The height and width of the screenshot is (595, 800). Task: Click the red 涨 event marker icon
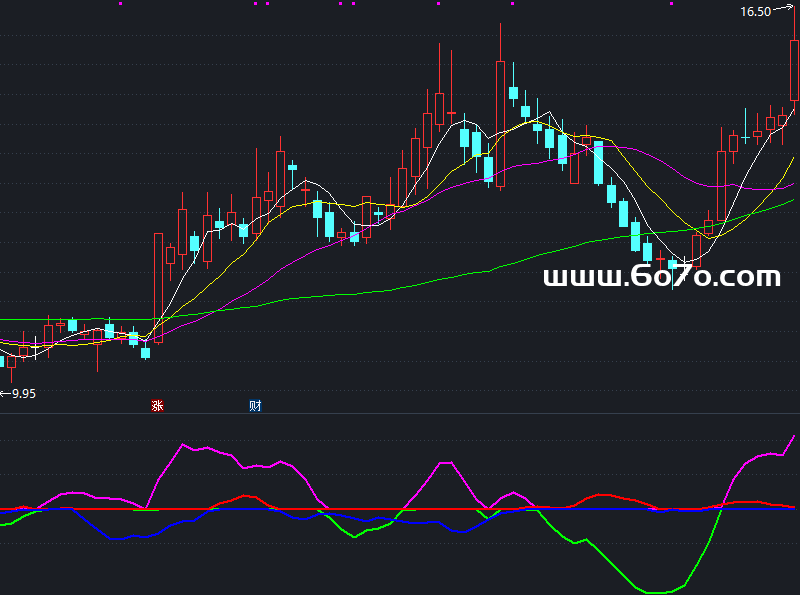click(x=157, y=405)
